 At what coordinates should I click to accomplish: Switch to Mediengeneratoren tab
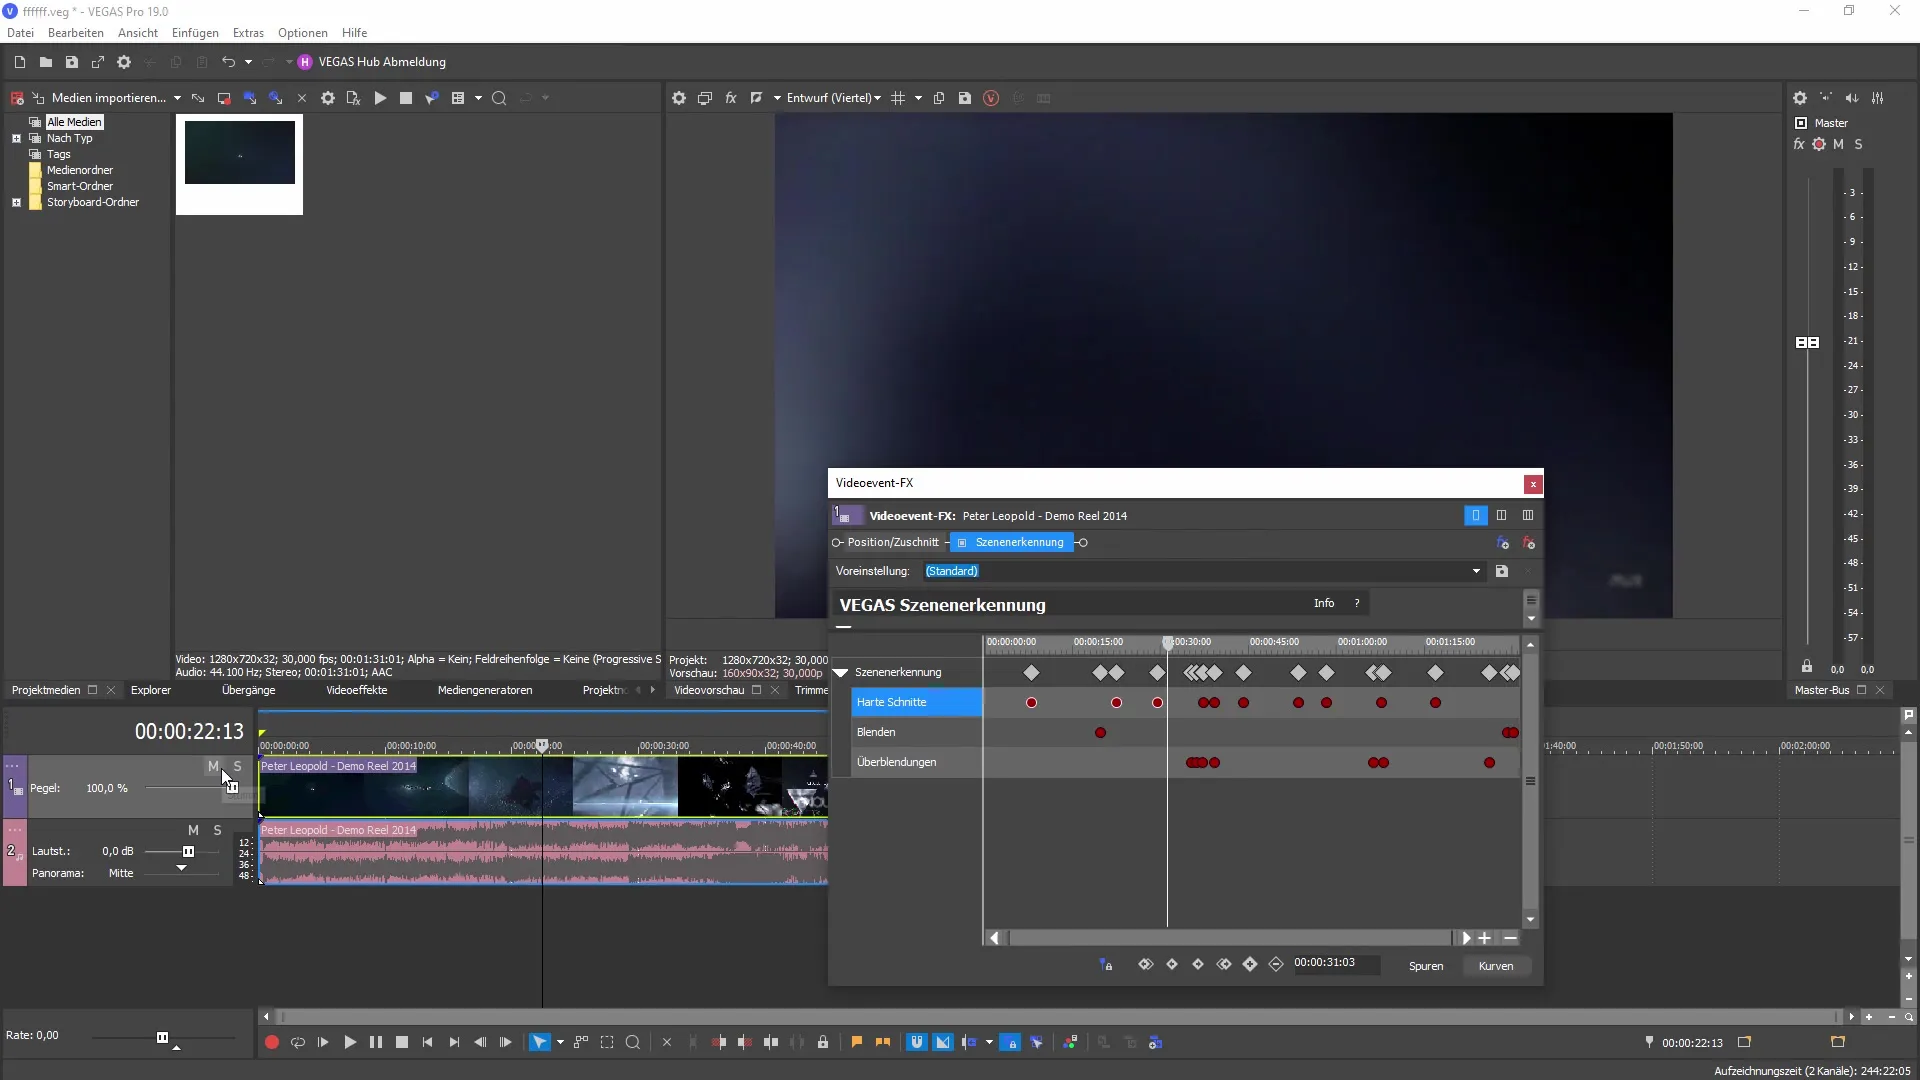tap(485, 690)
